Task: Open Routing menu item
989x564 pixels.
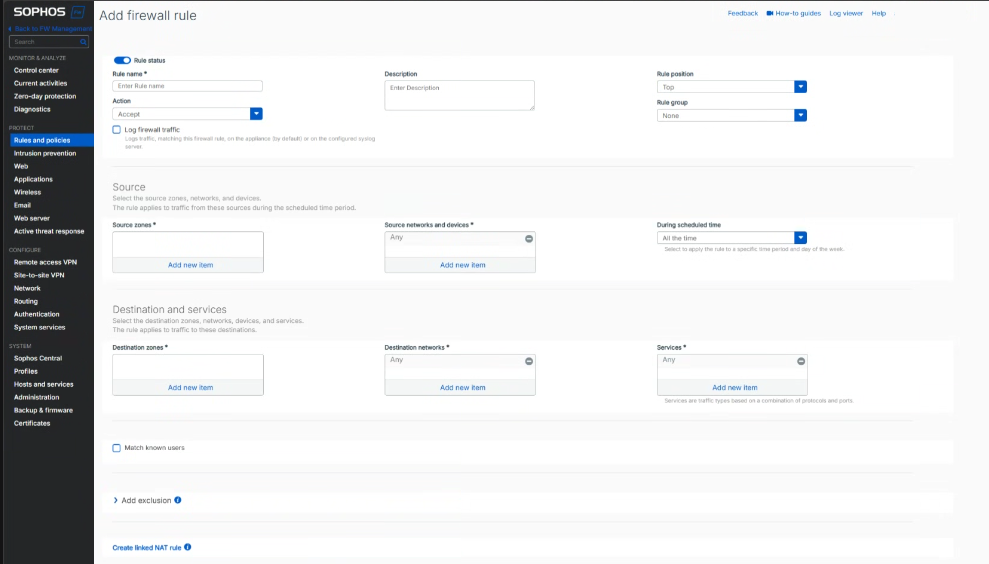Action: 26,302
